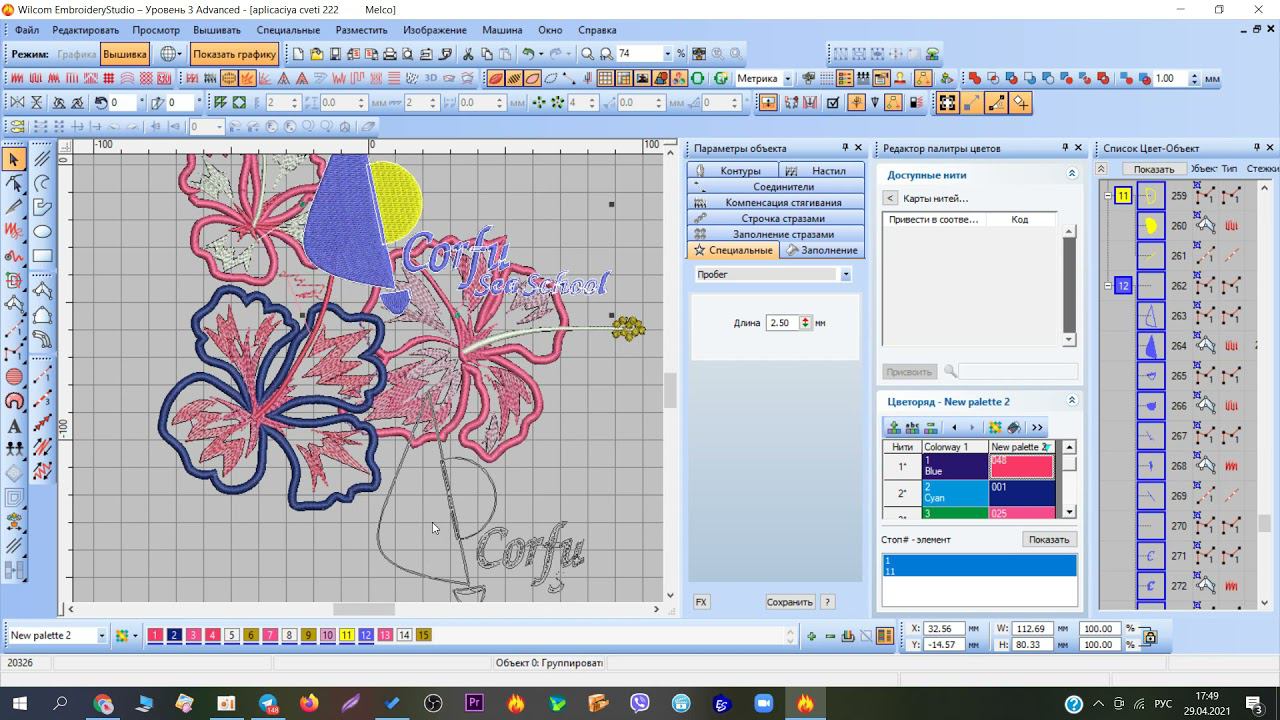Click the 3D stitch effect icon
Screen dimensions: 1280x720
point(431,78)
